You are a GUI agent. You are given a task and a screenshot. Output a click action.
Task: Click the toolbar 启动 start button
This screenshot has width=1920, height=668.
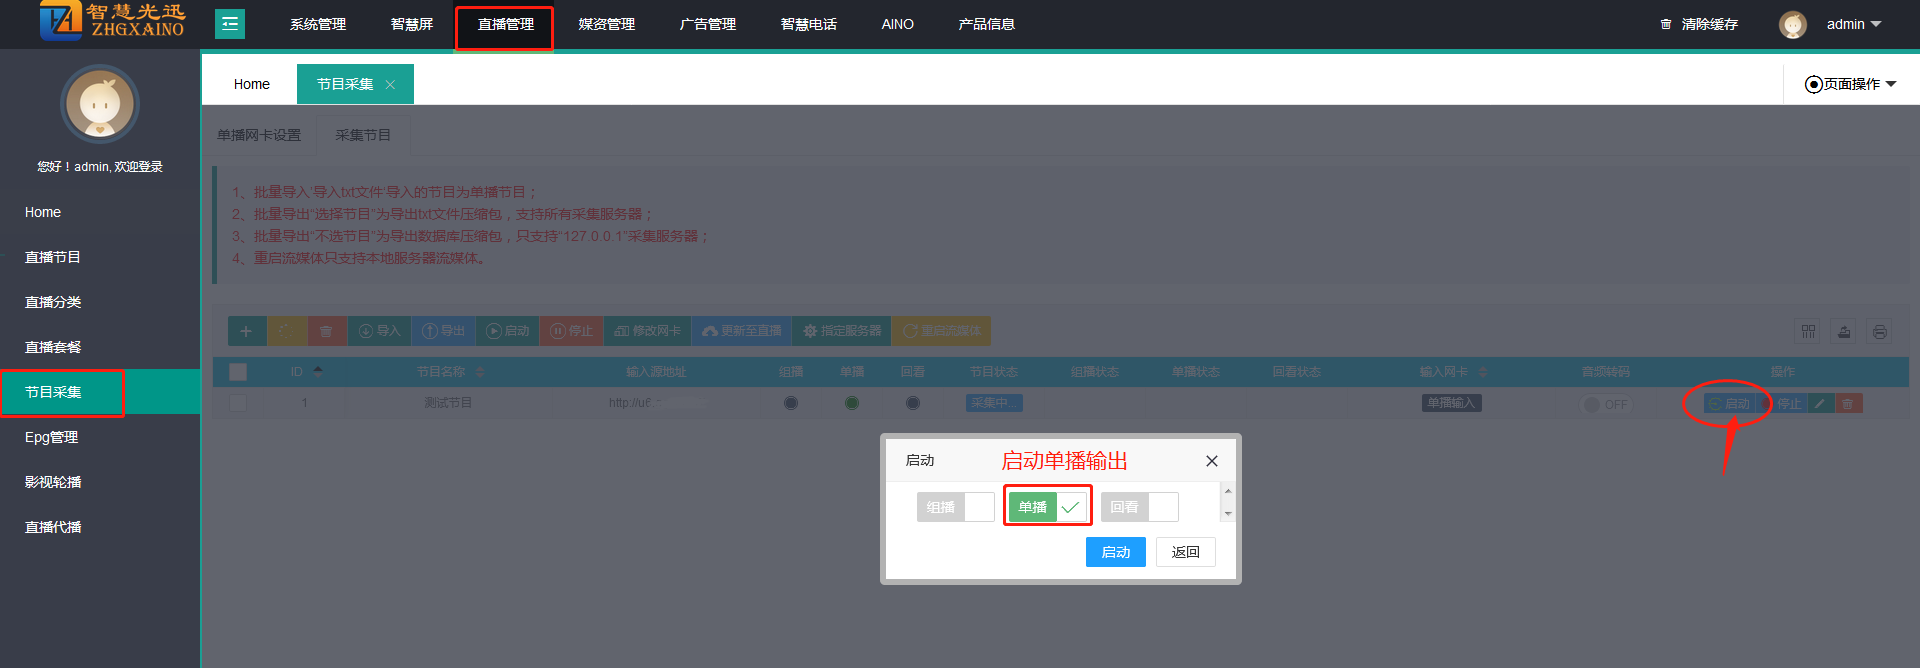(507, 331)
